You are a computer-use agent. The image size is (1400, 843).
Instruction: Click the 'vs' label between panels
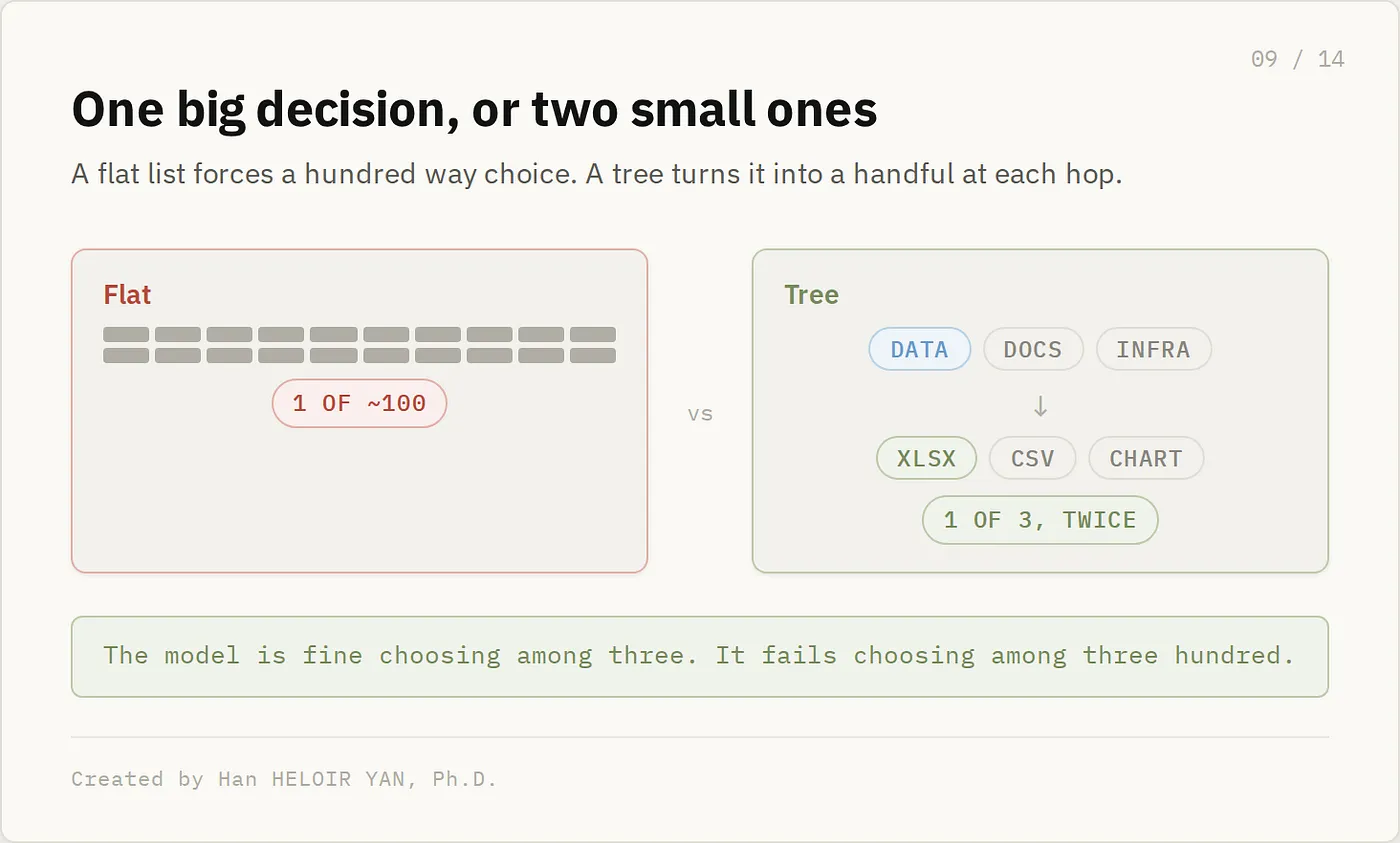pyautogui.click(x=700, y=413)
